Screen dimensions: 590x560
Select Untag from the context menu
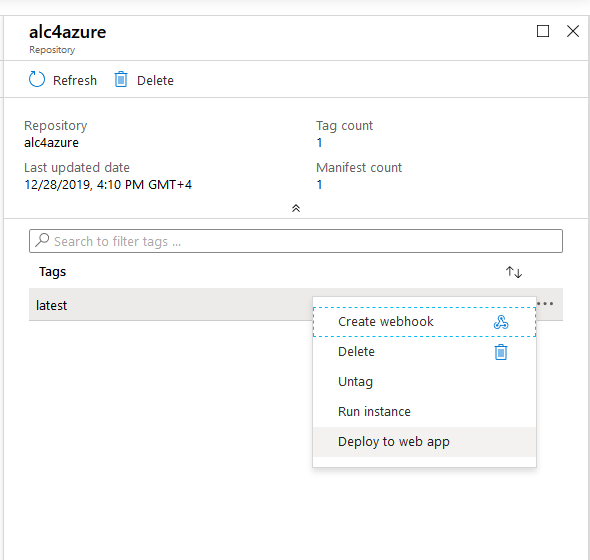coord(424,382)
